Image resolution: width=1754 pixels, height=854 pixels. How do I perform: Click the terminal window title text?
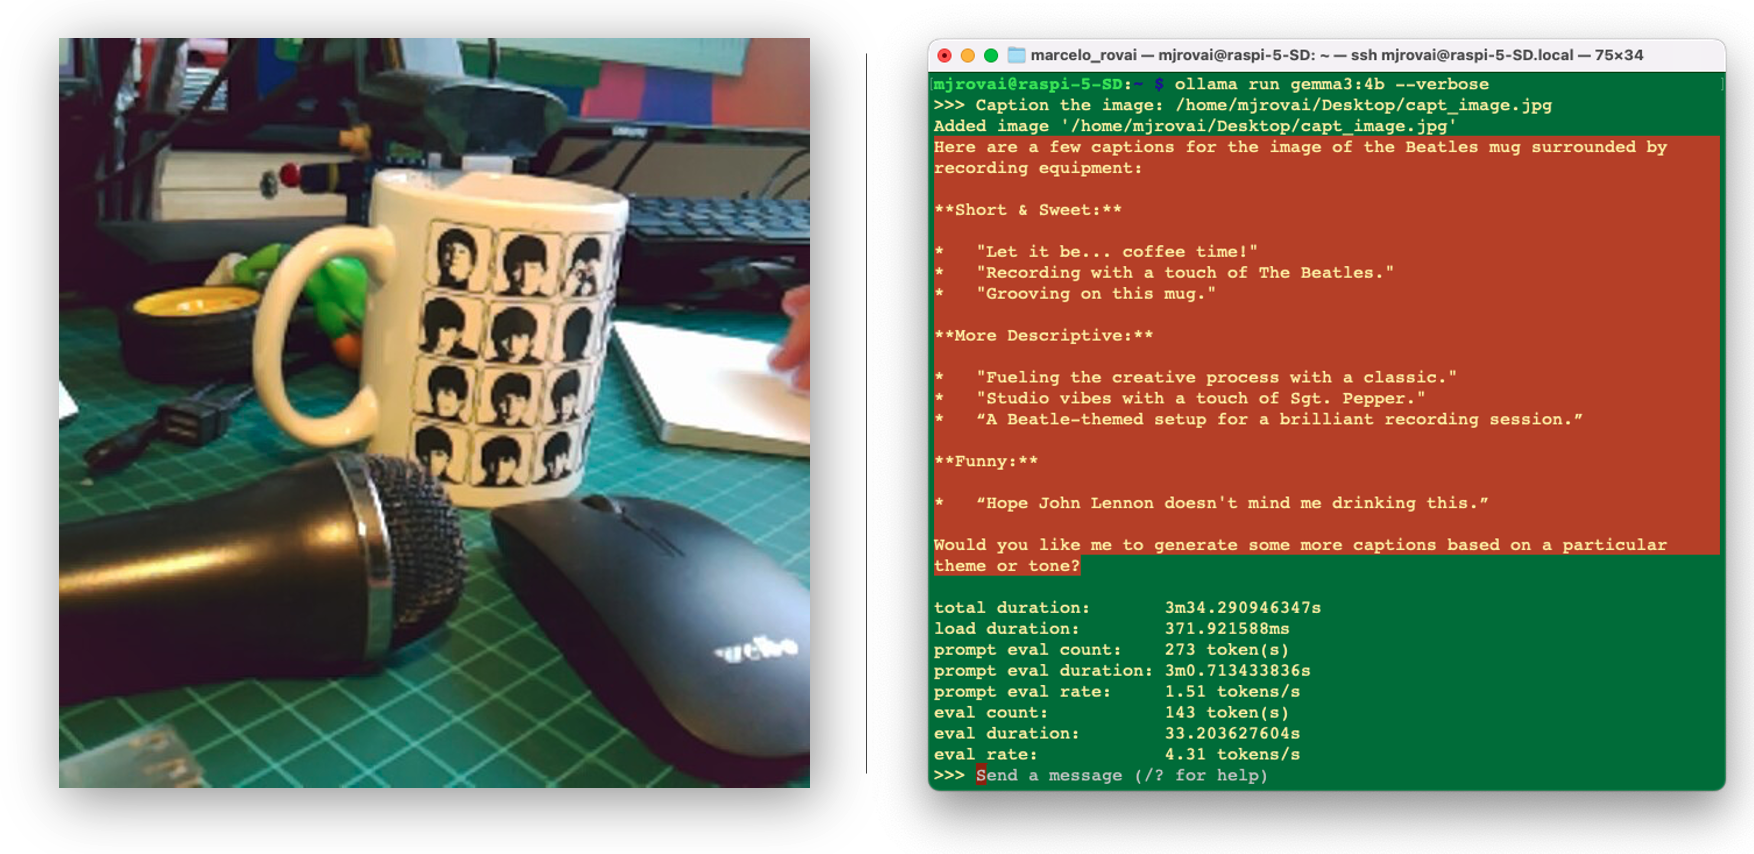click(x=1336, y=55)
